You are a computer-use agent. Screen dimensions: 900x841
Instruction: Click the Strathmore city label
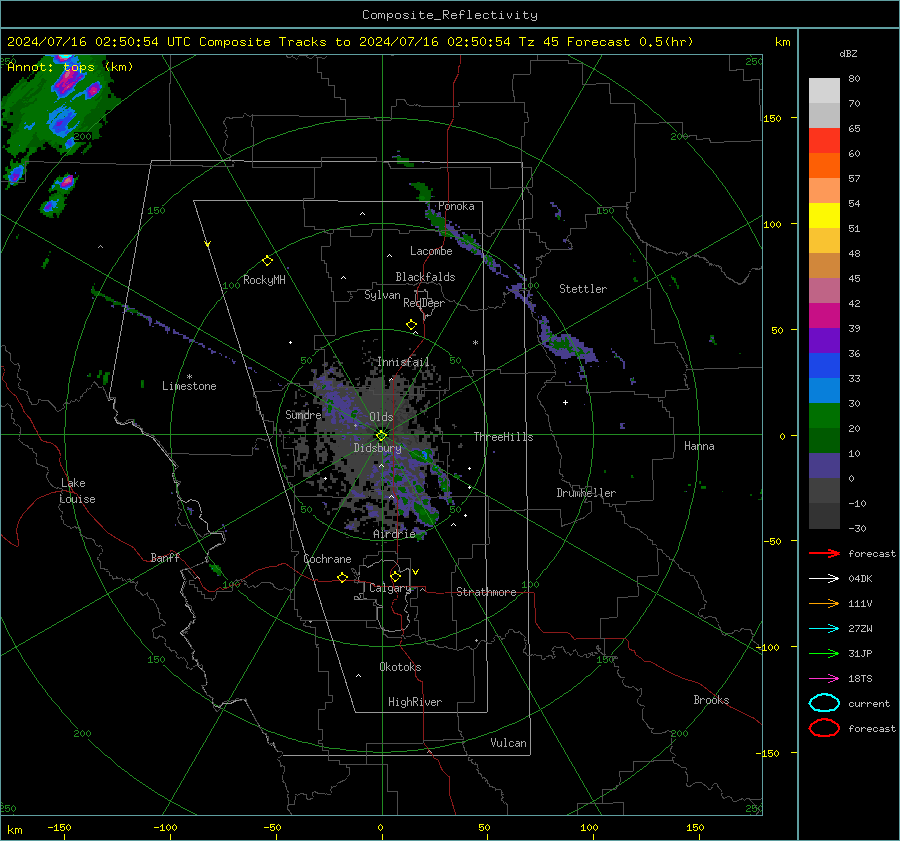click(x=486, y=592)
